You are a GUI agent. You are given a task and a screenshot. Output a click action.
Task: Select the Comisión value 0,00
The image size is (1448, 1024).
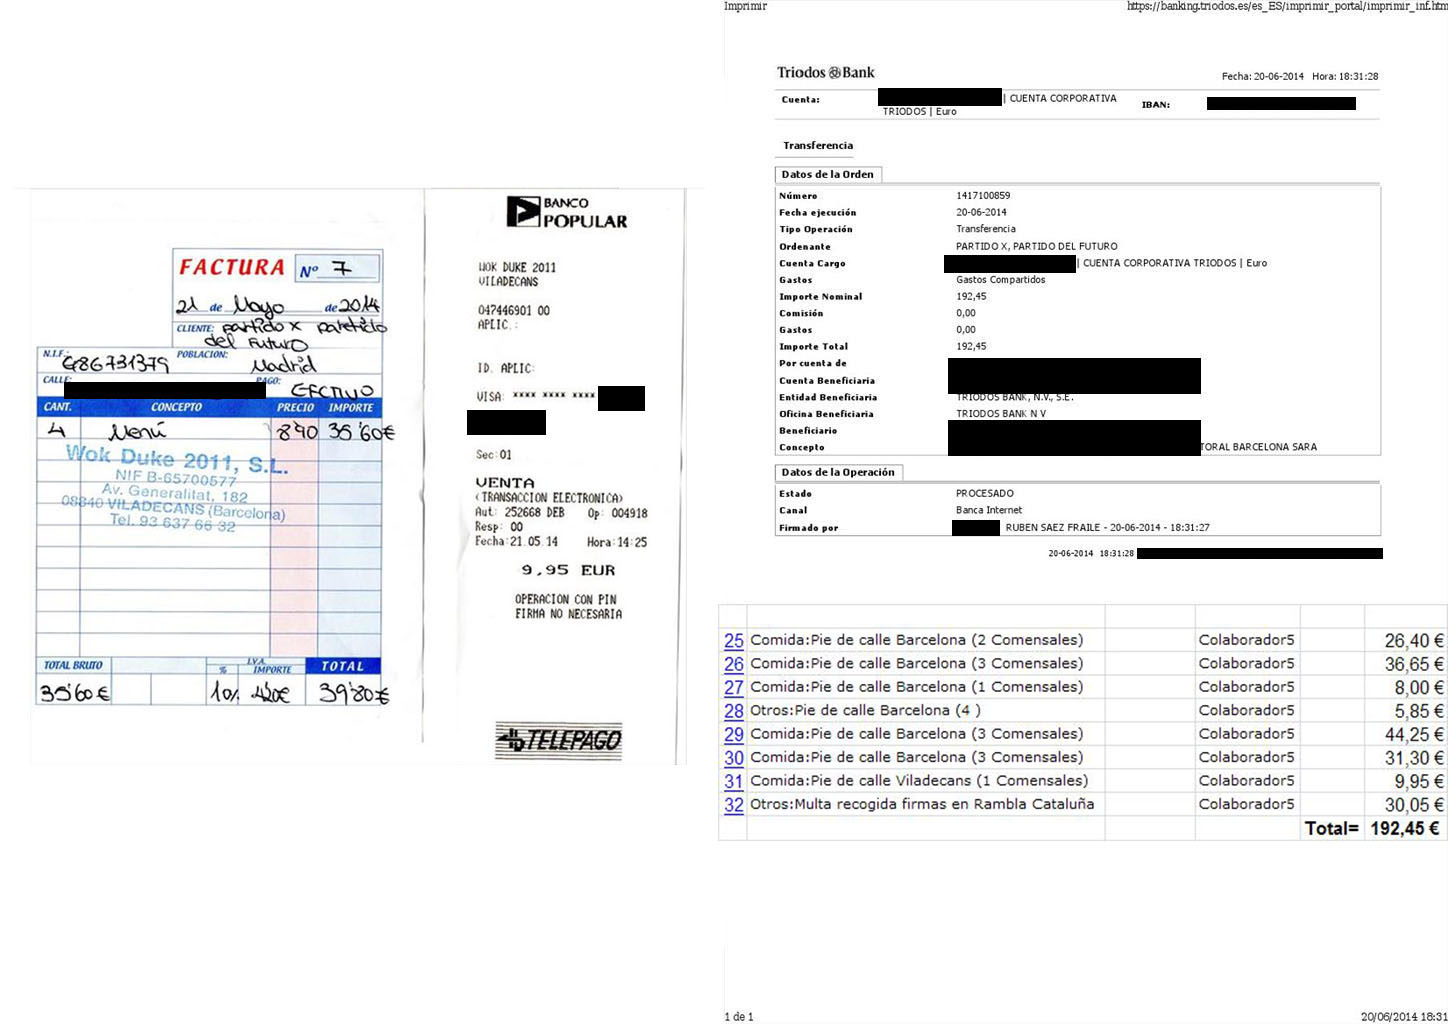click(966, 313)
